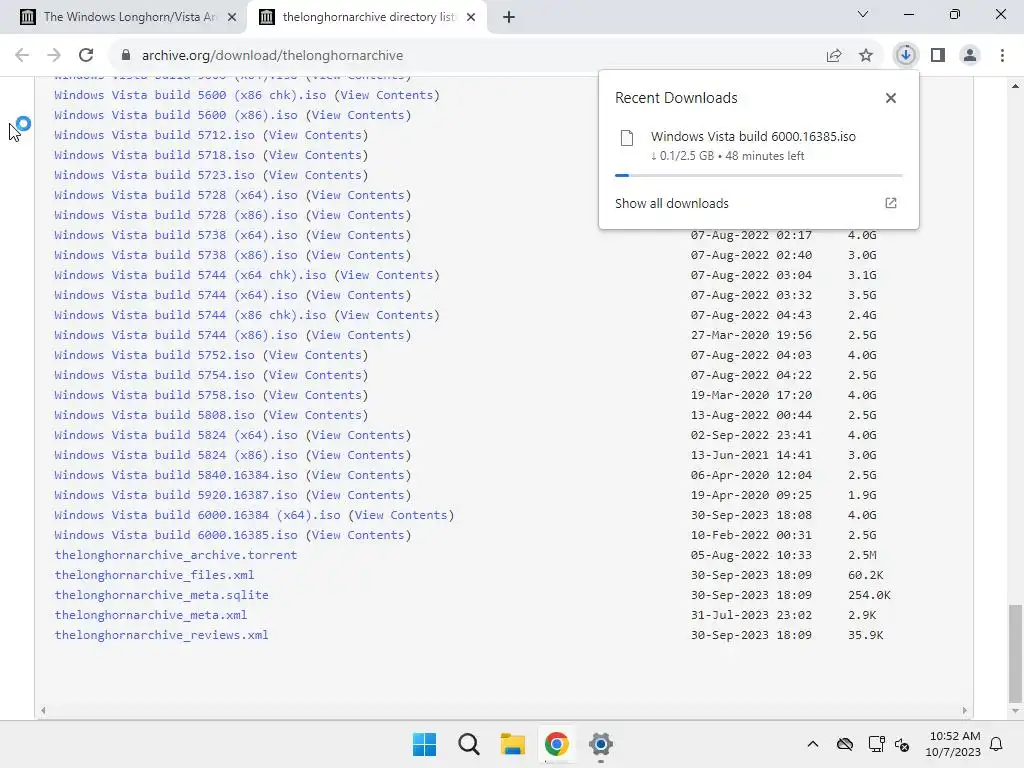
Task: Download Windows Vista build 5728 (x64).iso
Action: point(176,195)
